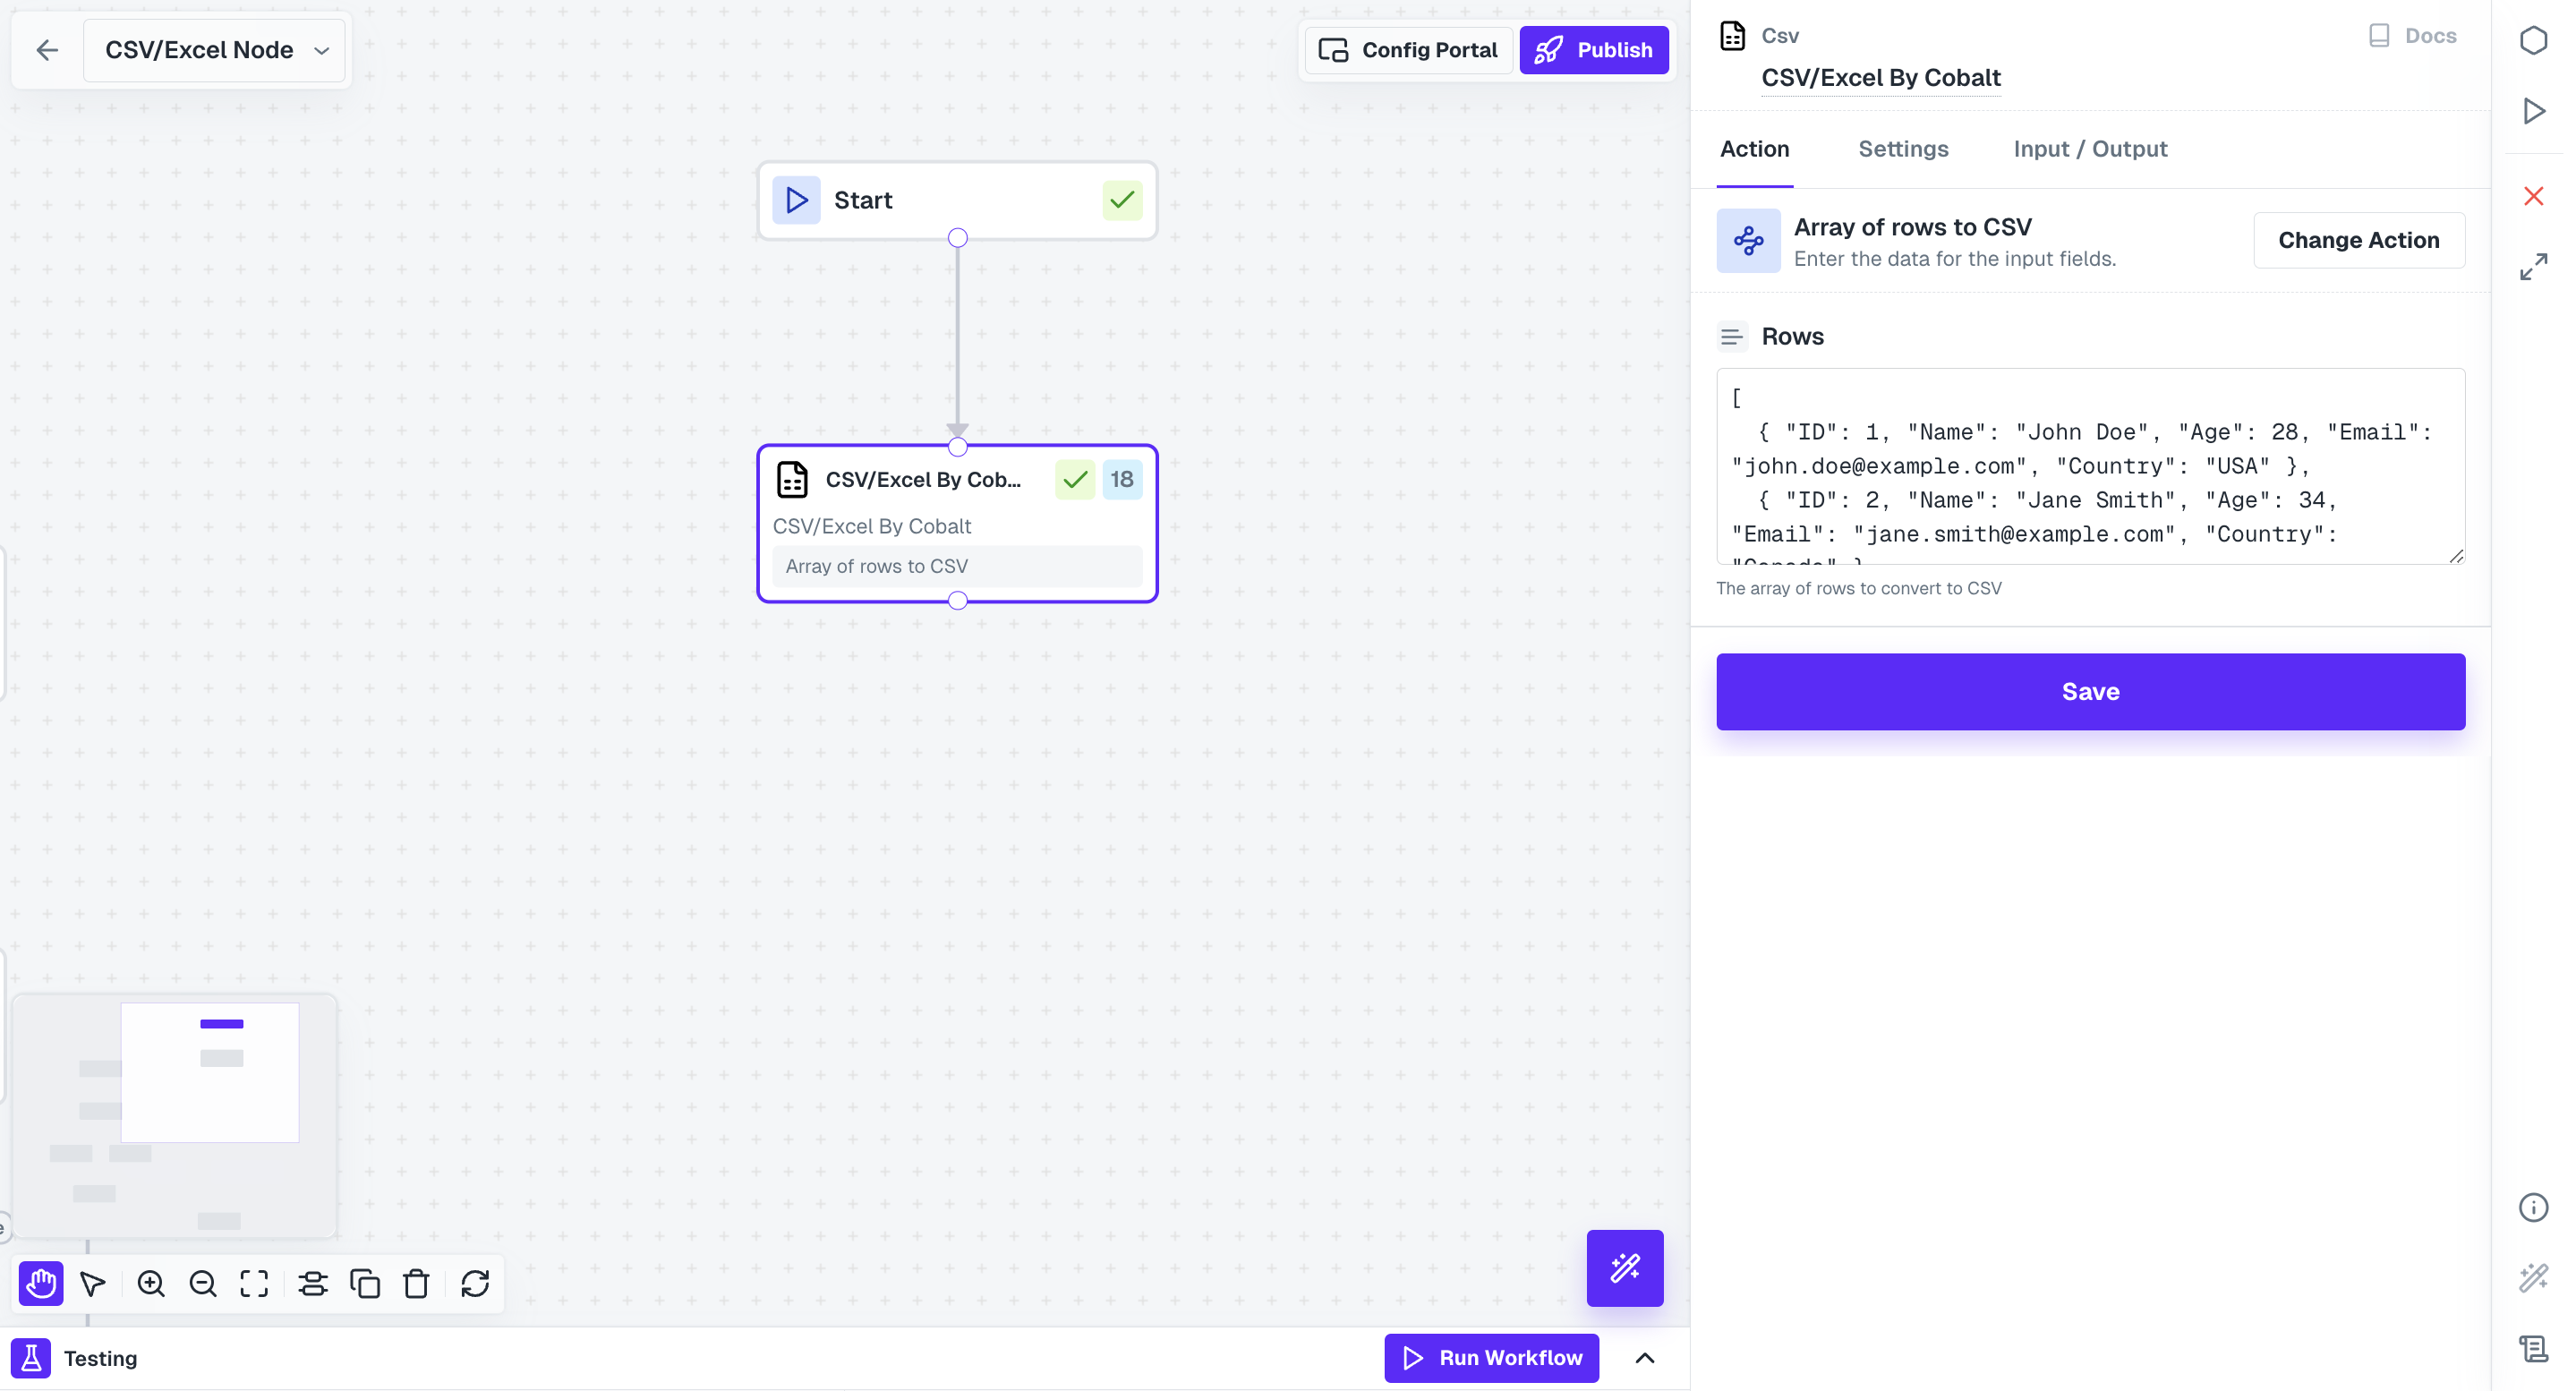The height and width of the screenshot is (1391, 2576).
Task: Delete the selected node with trash icon
Action: 416,1283
